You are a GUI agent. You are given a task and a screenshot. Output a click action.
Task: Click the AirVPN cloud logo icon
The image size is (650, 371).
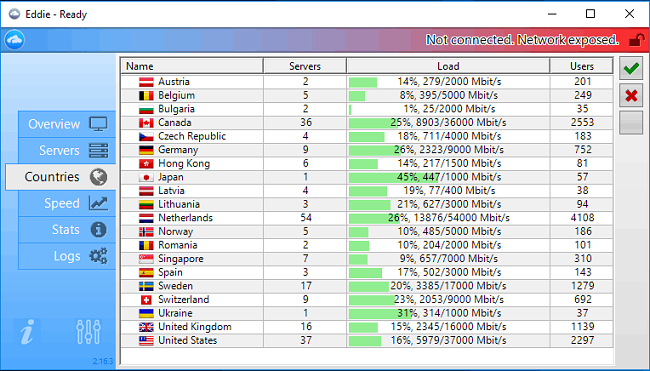click(x=15, y=40)
